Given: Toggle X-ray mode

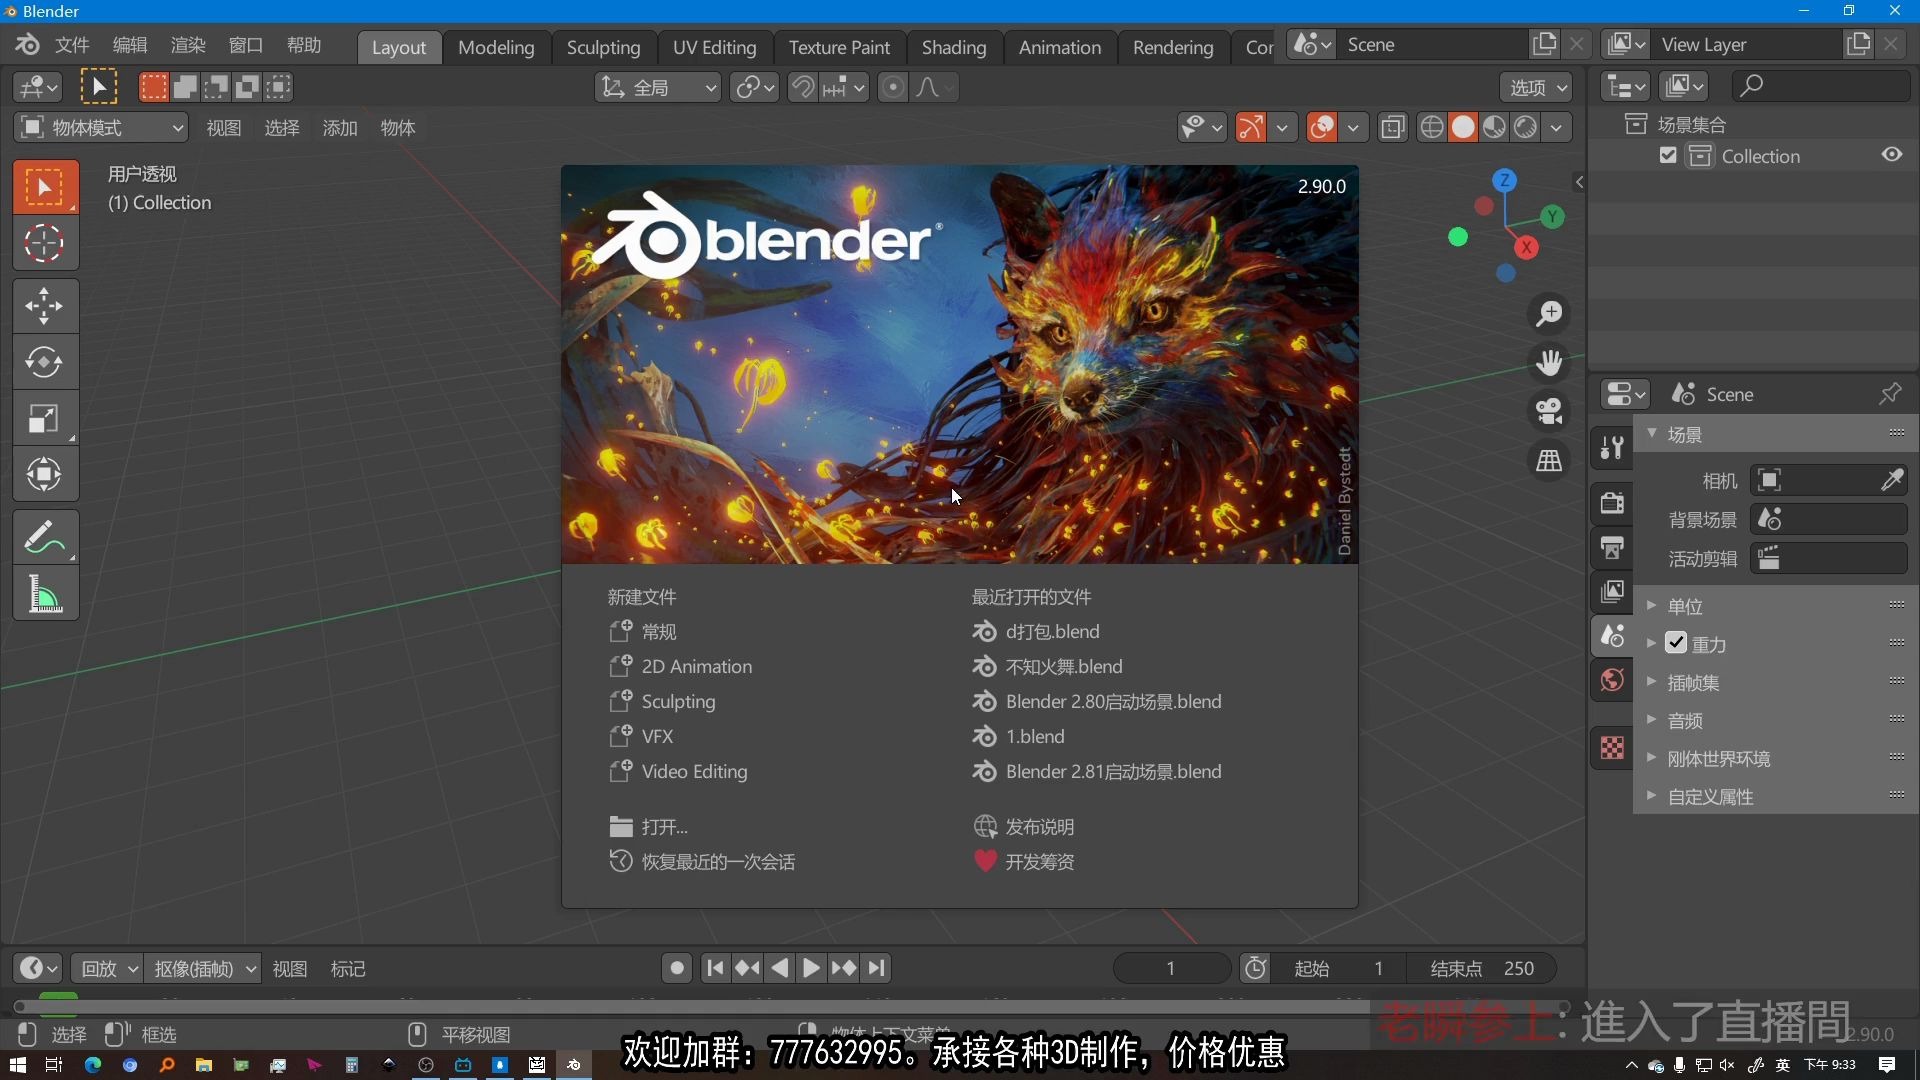Looking at the screenshot, I should (x=1393, y=127).
